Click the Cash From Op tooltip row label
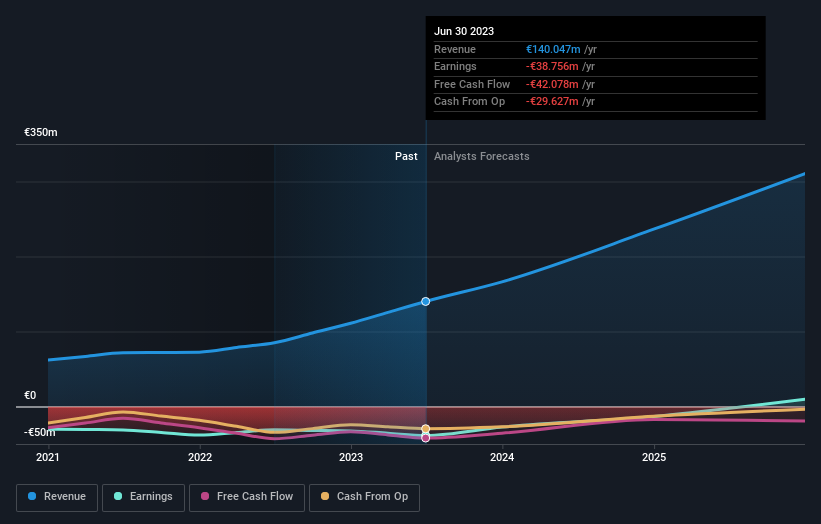Screen dimensions: 821x524 (x=470, y=102)
